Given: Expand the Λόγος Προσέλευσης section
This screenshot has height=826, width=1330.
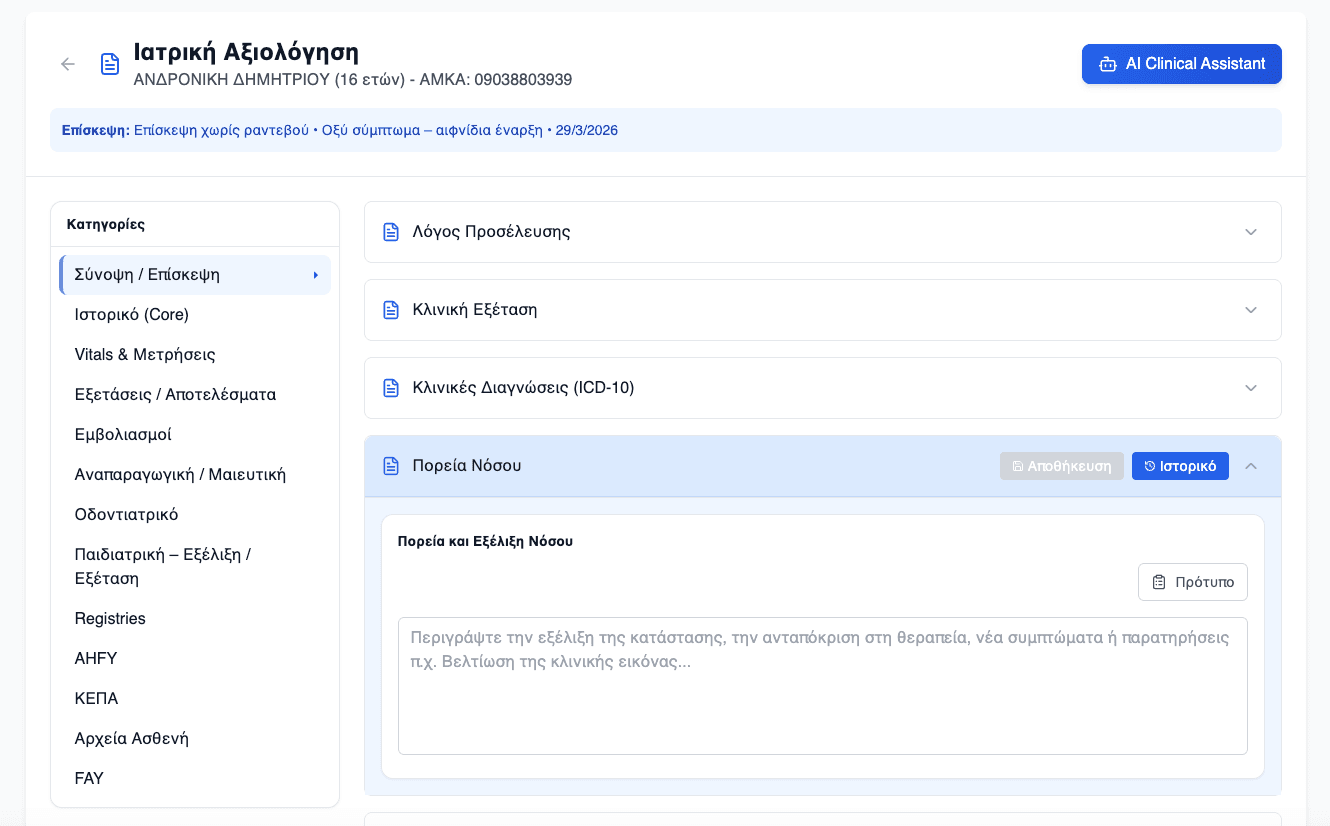Looking at the screenshot, I should 1250,232.
